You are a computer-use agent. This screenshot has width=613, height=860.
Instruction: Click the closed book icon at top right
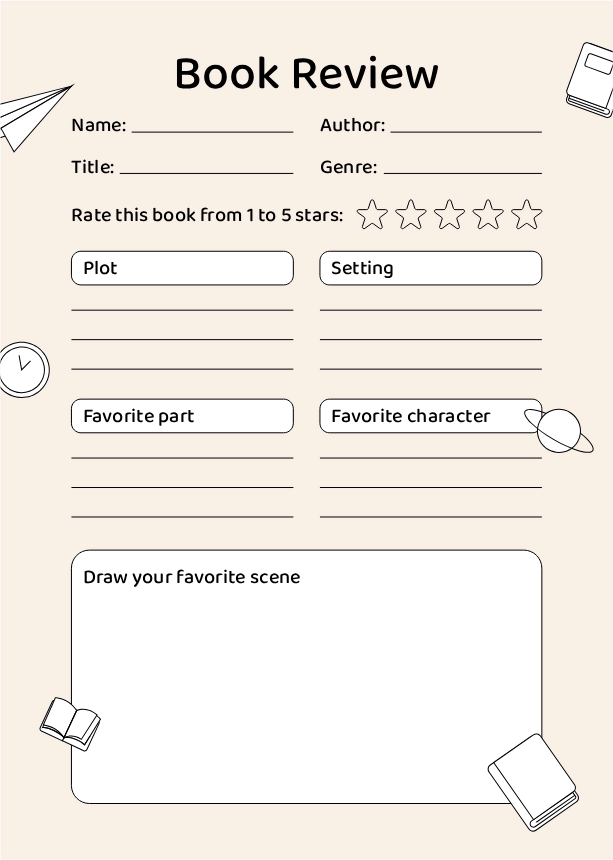[589, 79]
